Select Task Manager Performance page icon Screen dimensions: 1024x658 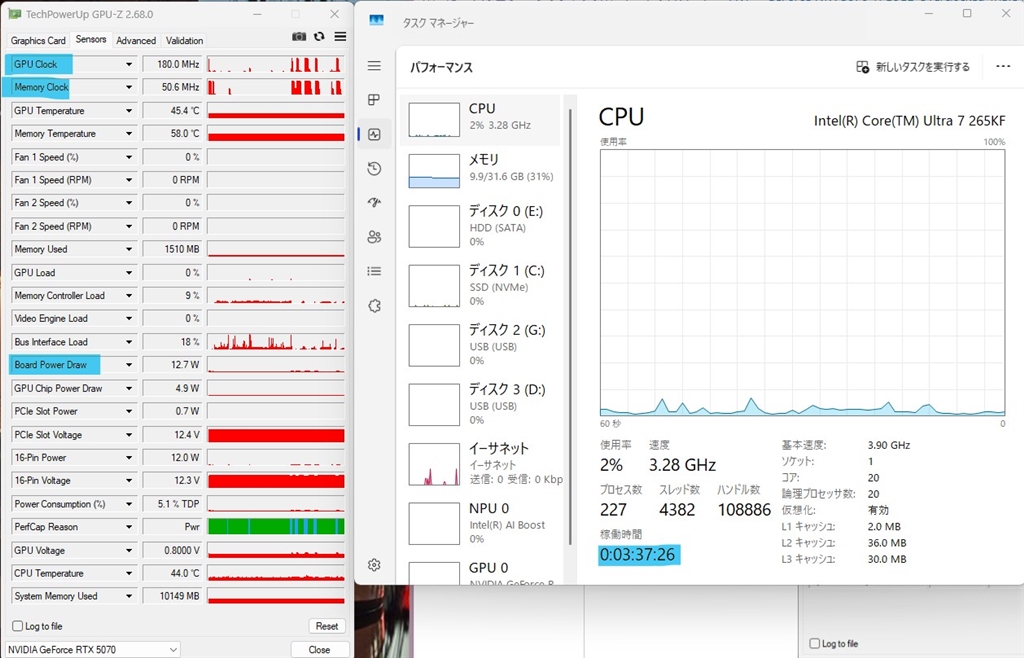pyautogui.click(x=374, y=134)
